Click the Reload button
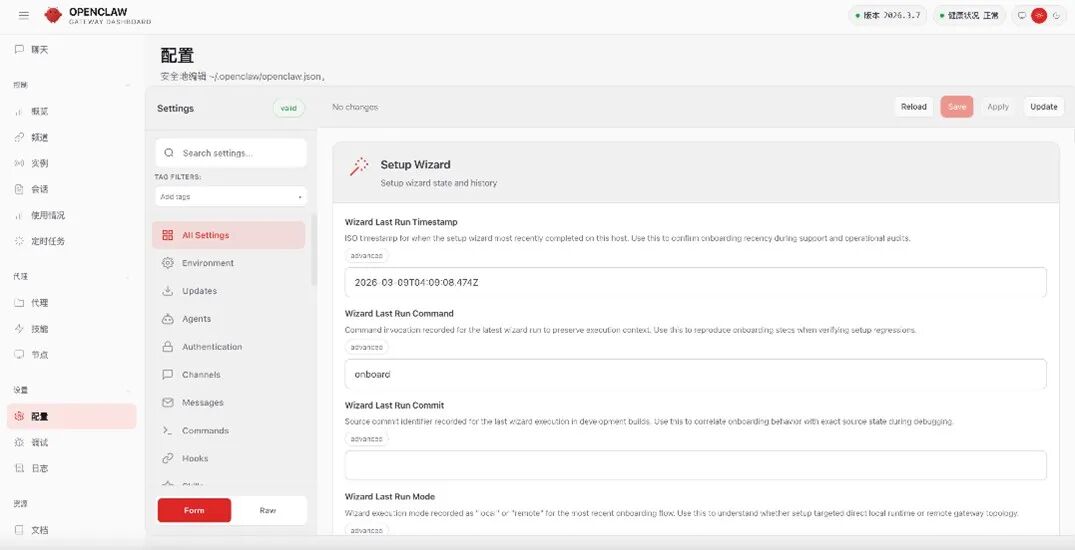Screen dimensions: 1075x550 pos(913,107)
